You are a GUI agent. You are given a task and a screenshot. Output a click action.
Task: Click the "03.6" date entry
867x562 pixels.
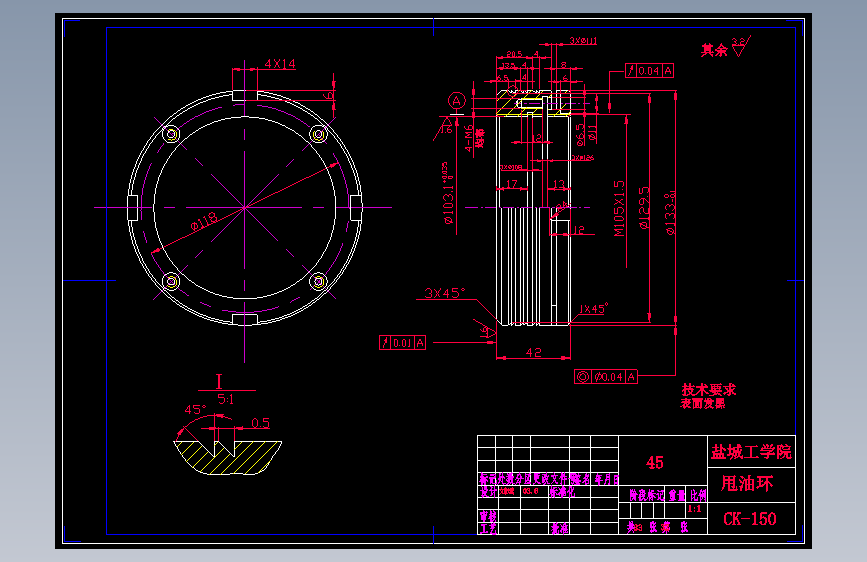[530, 491]
